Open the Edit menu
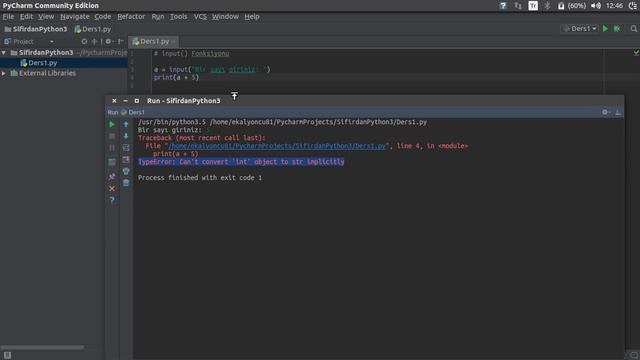 coord(26,17)
